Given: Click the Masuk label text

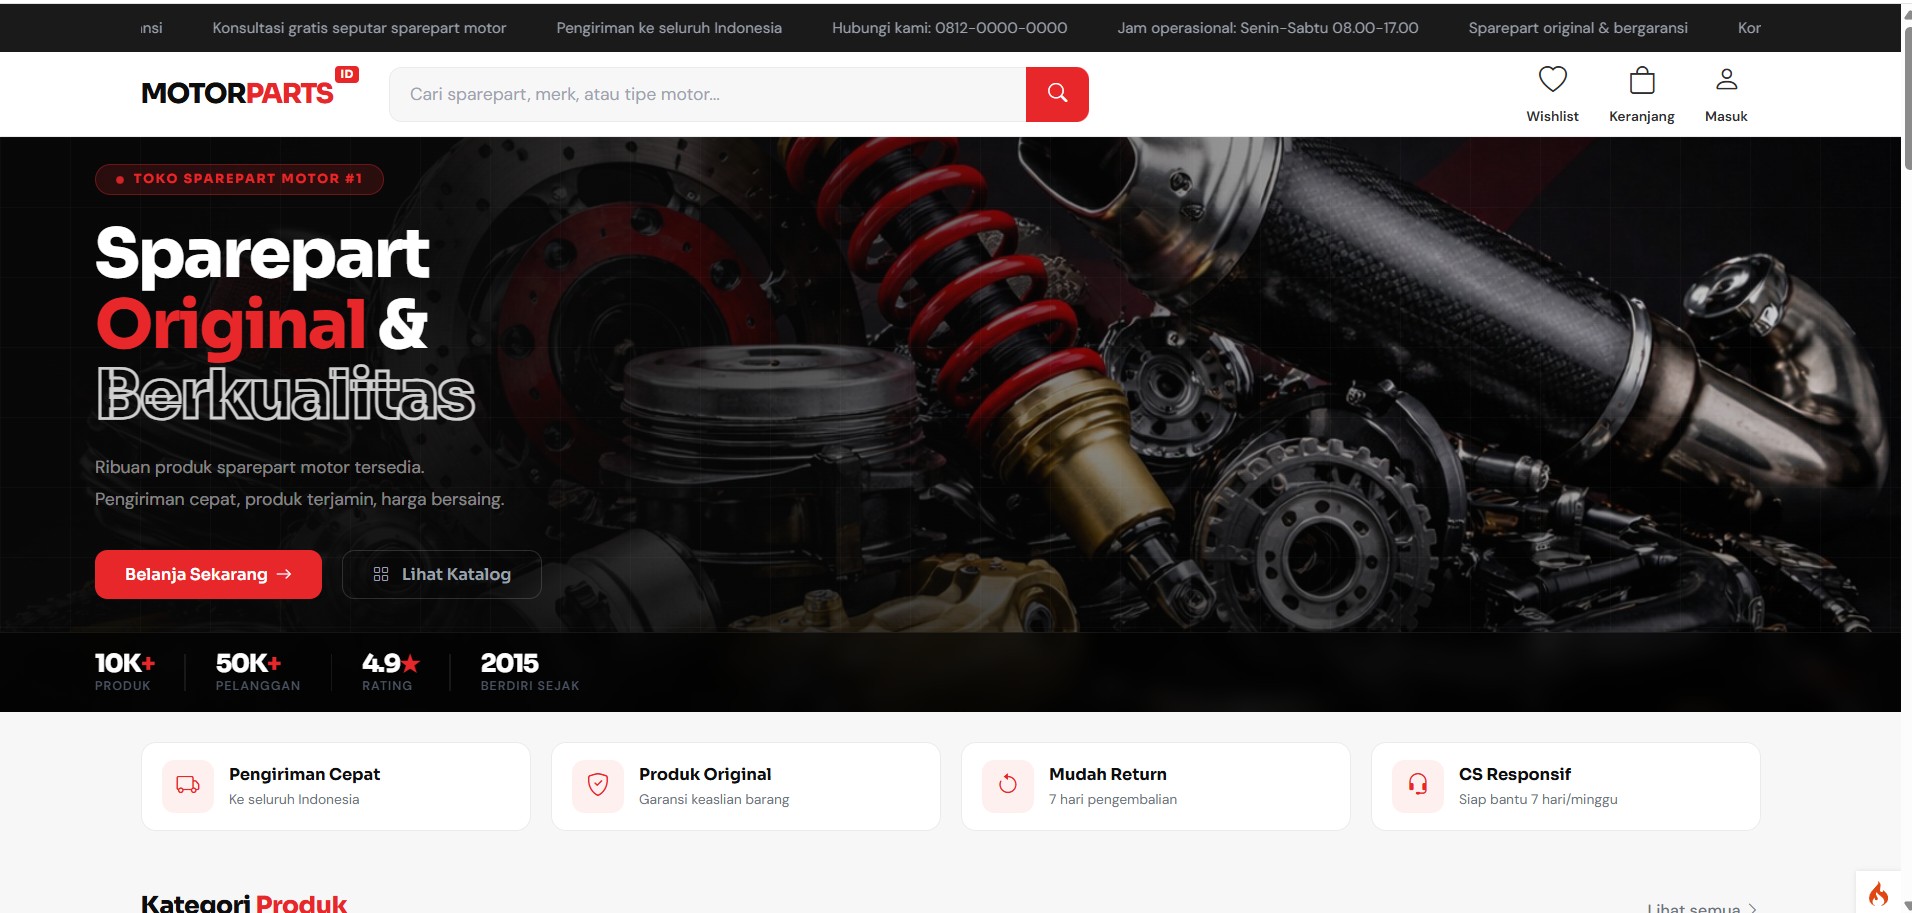Looking at the screenshot, I should tap(1726, 116).
